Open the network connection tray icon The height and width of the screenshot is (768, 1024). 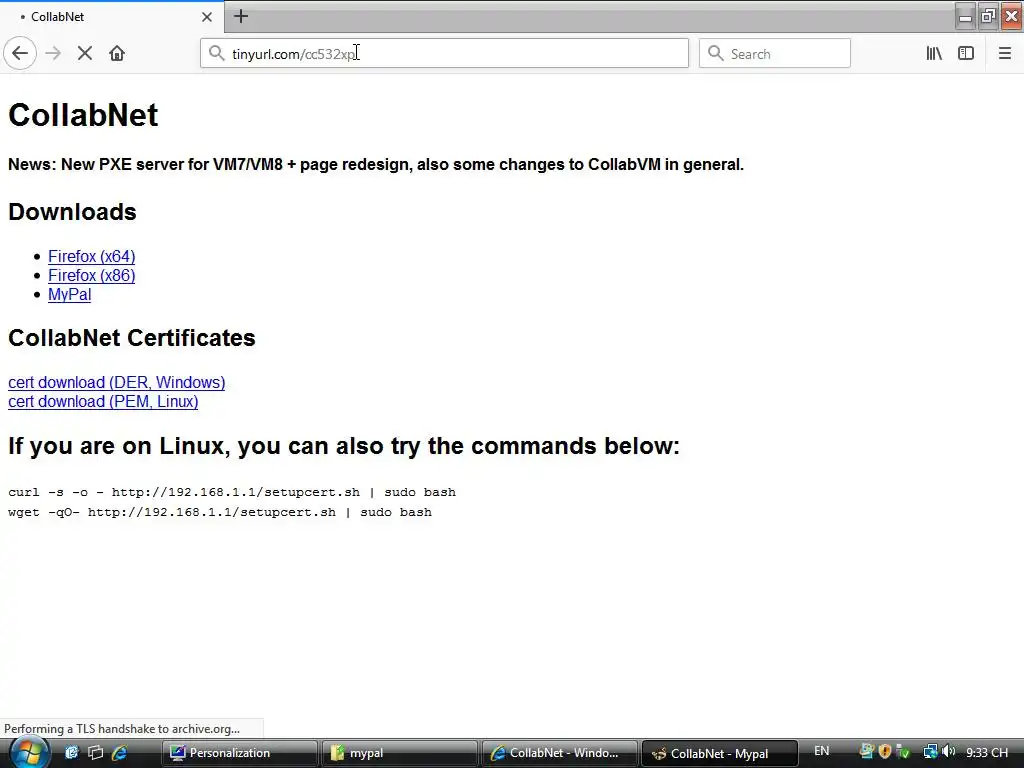point(930,752)
